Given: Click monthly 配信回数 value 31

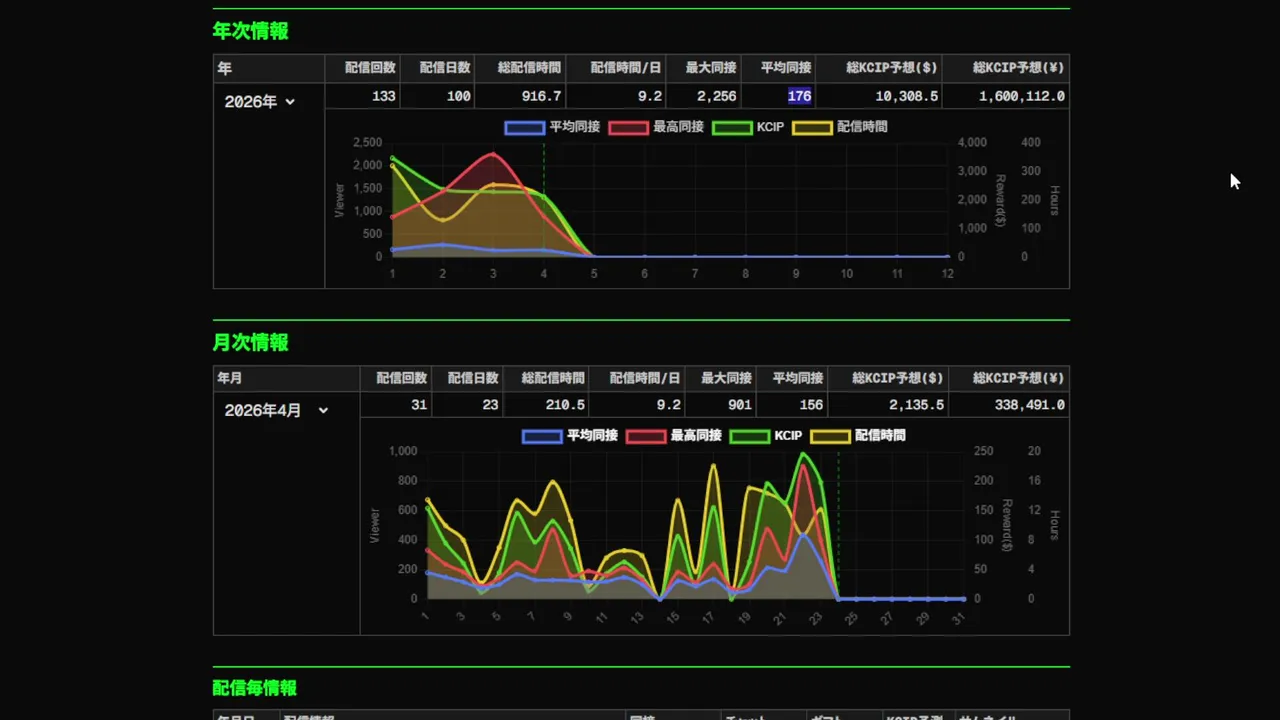Looking at the screenshot, I should (x=419, y=405).
